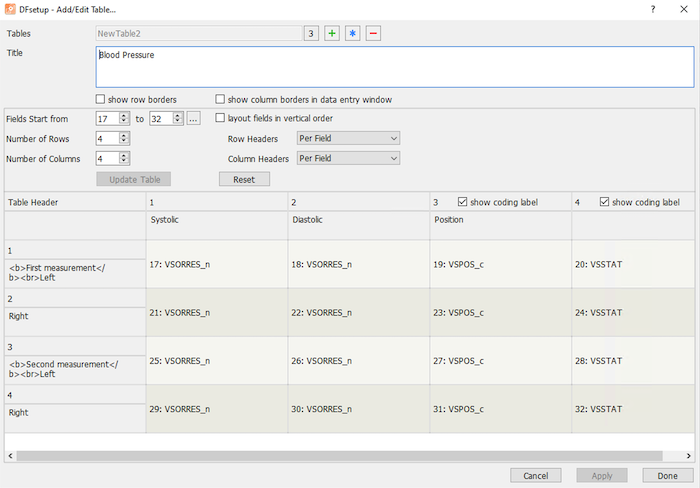
Task: Click the blue asterisk table icon
Action: (353, 33)
